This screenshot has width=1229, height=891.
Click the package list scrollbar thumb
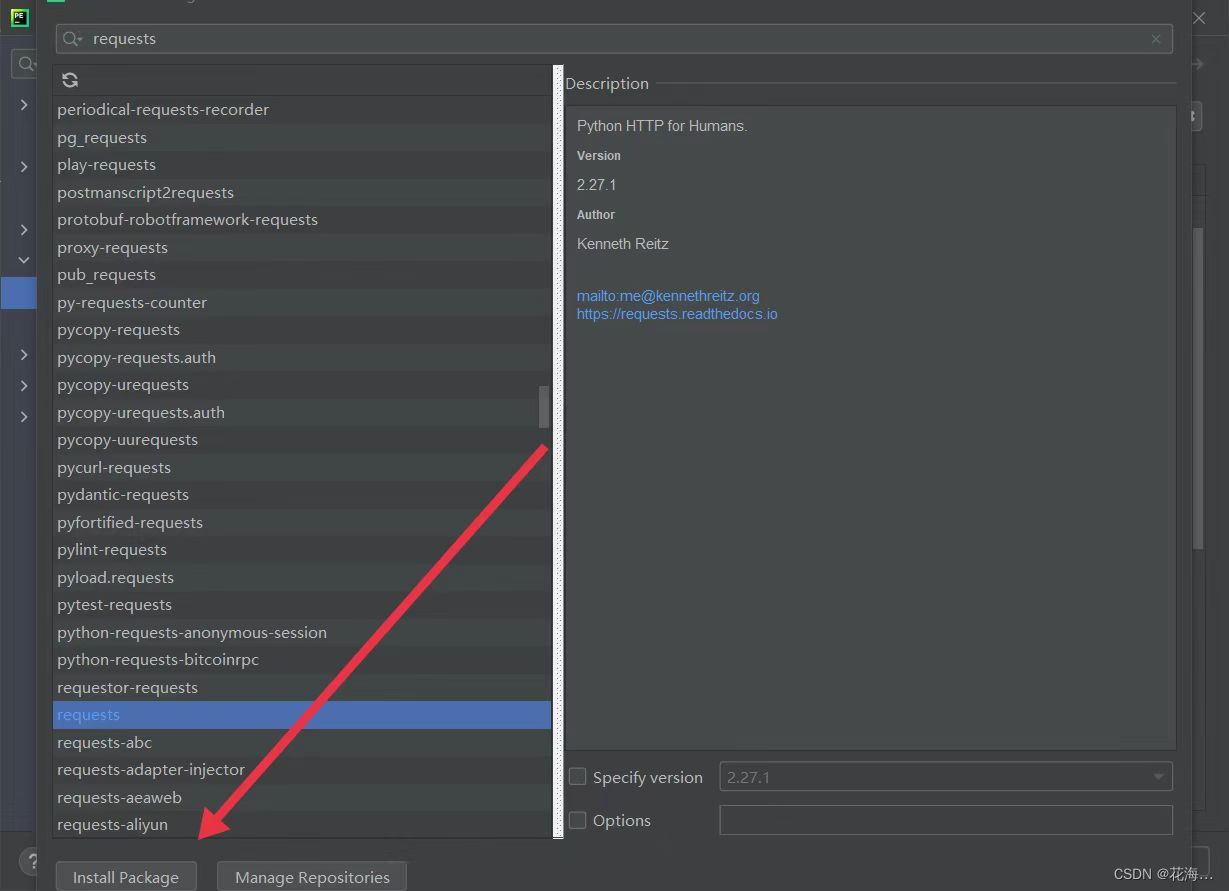point(544,406)
